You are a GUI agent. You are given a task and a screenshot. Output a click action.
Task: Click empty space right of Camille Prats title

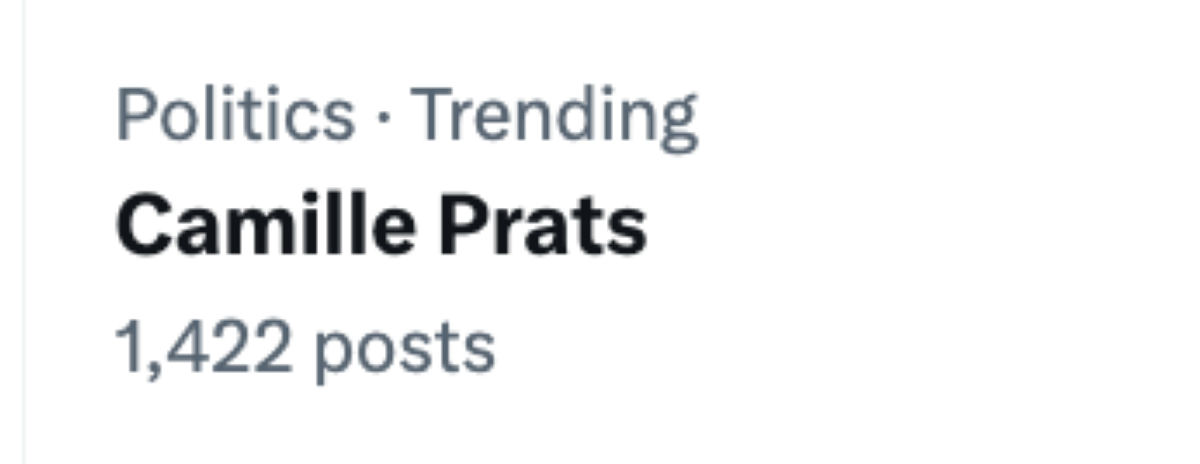(x=900, y=228)
